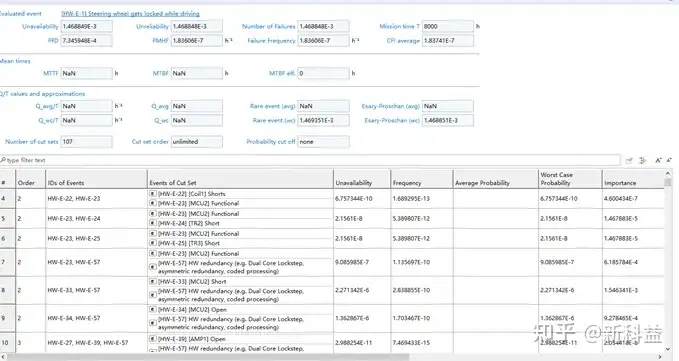679x361 pixels.
Task: Select row number 10 header cell
Action: 7,343
